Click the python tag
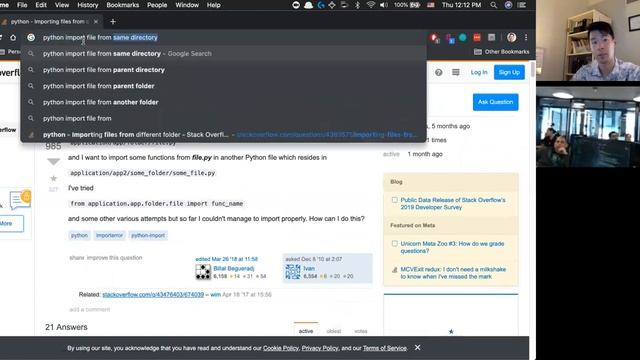 pos(79,236)
